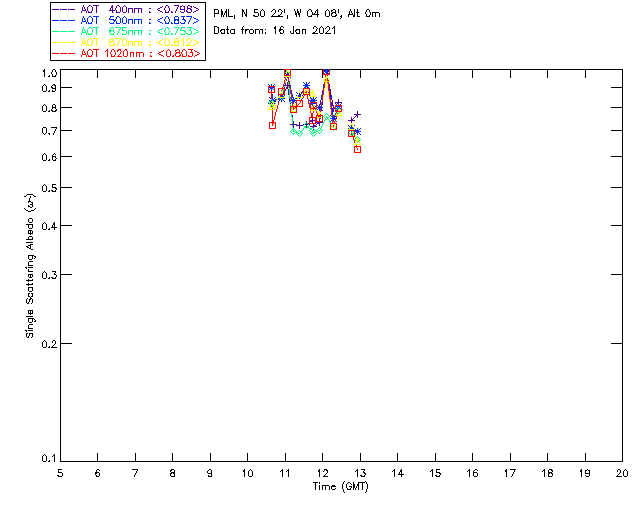Click the 0.7 y-axis tick label
Screen dimensions: 640x512
point(49,131)
